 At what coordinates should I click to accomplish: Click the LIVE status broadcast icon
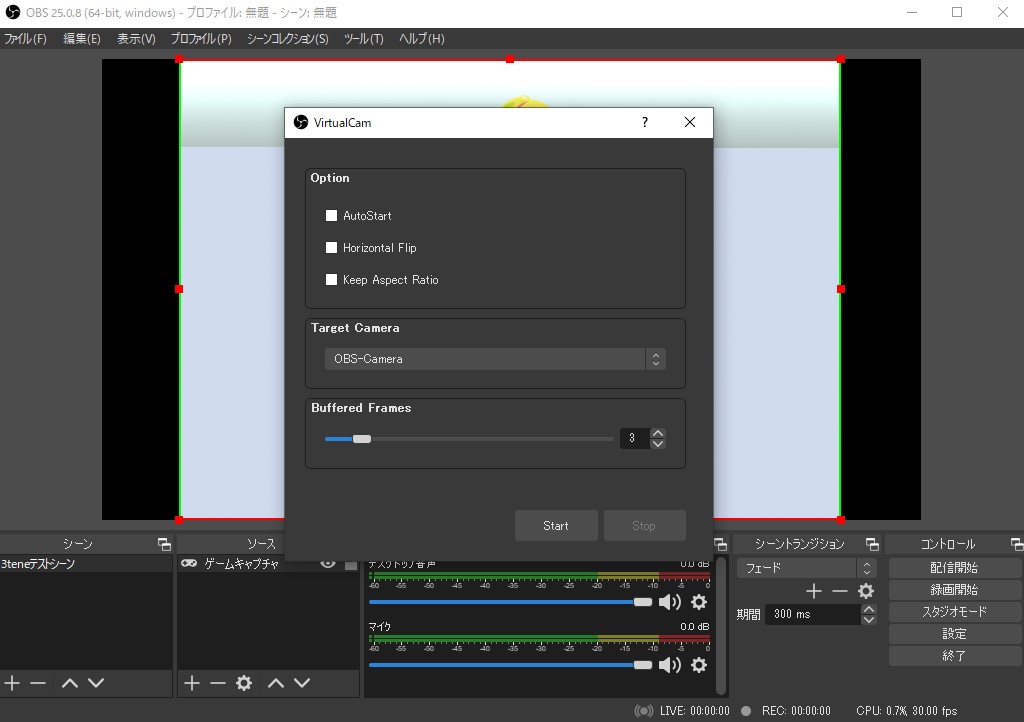click(644, 711)
